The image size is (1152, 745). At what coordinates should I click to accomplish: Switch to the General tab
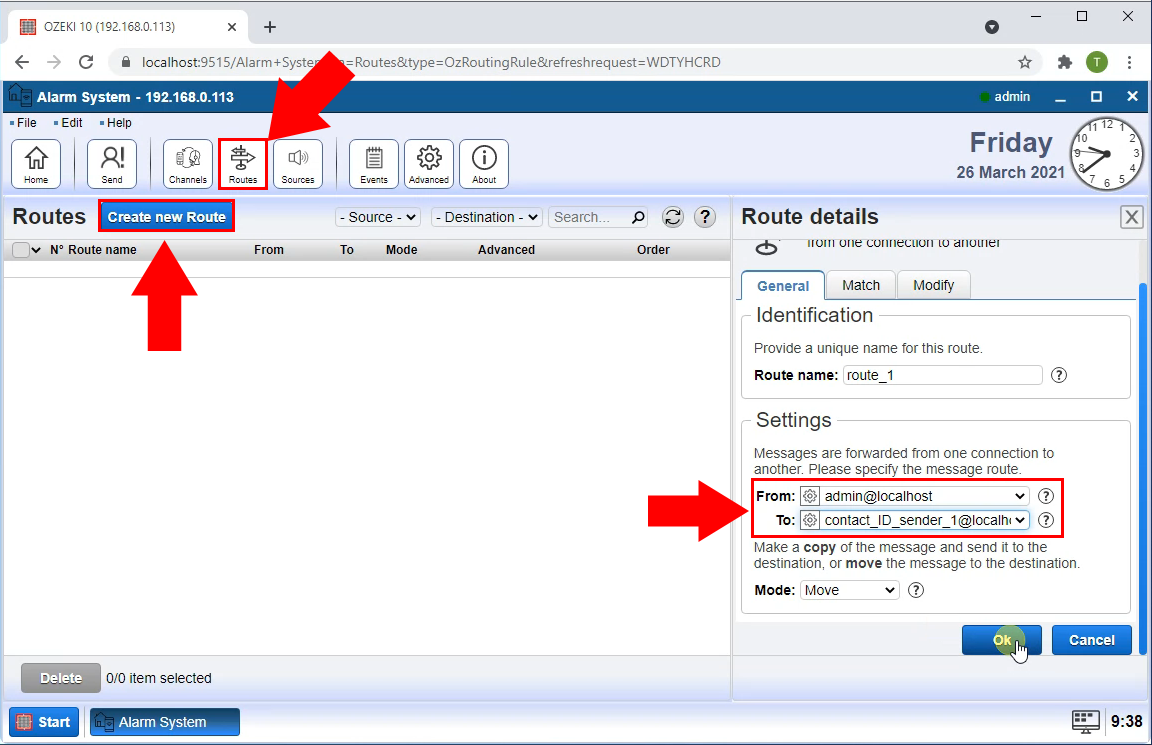[x=782, y=286]
